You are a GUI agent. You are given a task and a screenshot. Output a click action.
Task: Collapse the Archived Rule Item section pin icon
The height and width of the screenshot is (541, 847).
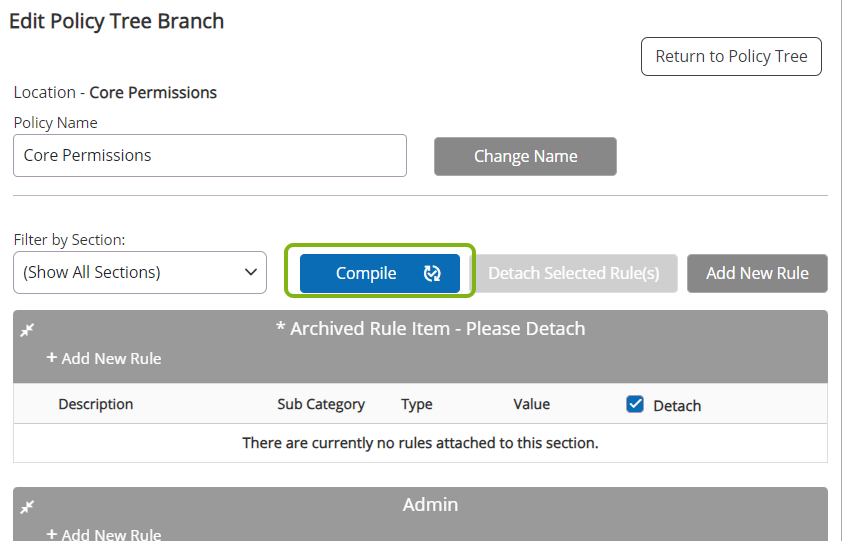click(28, 330)
